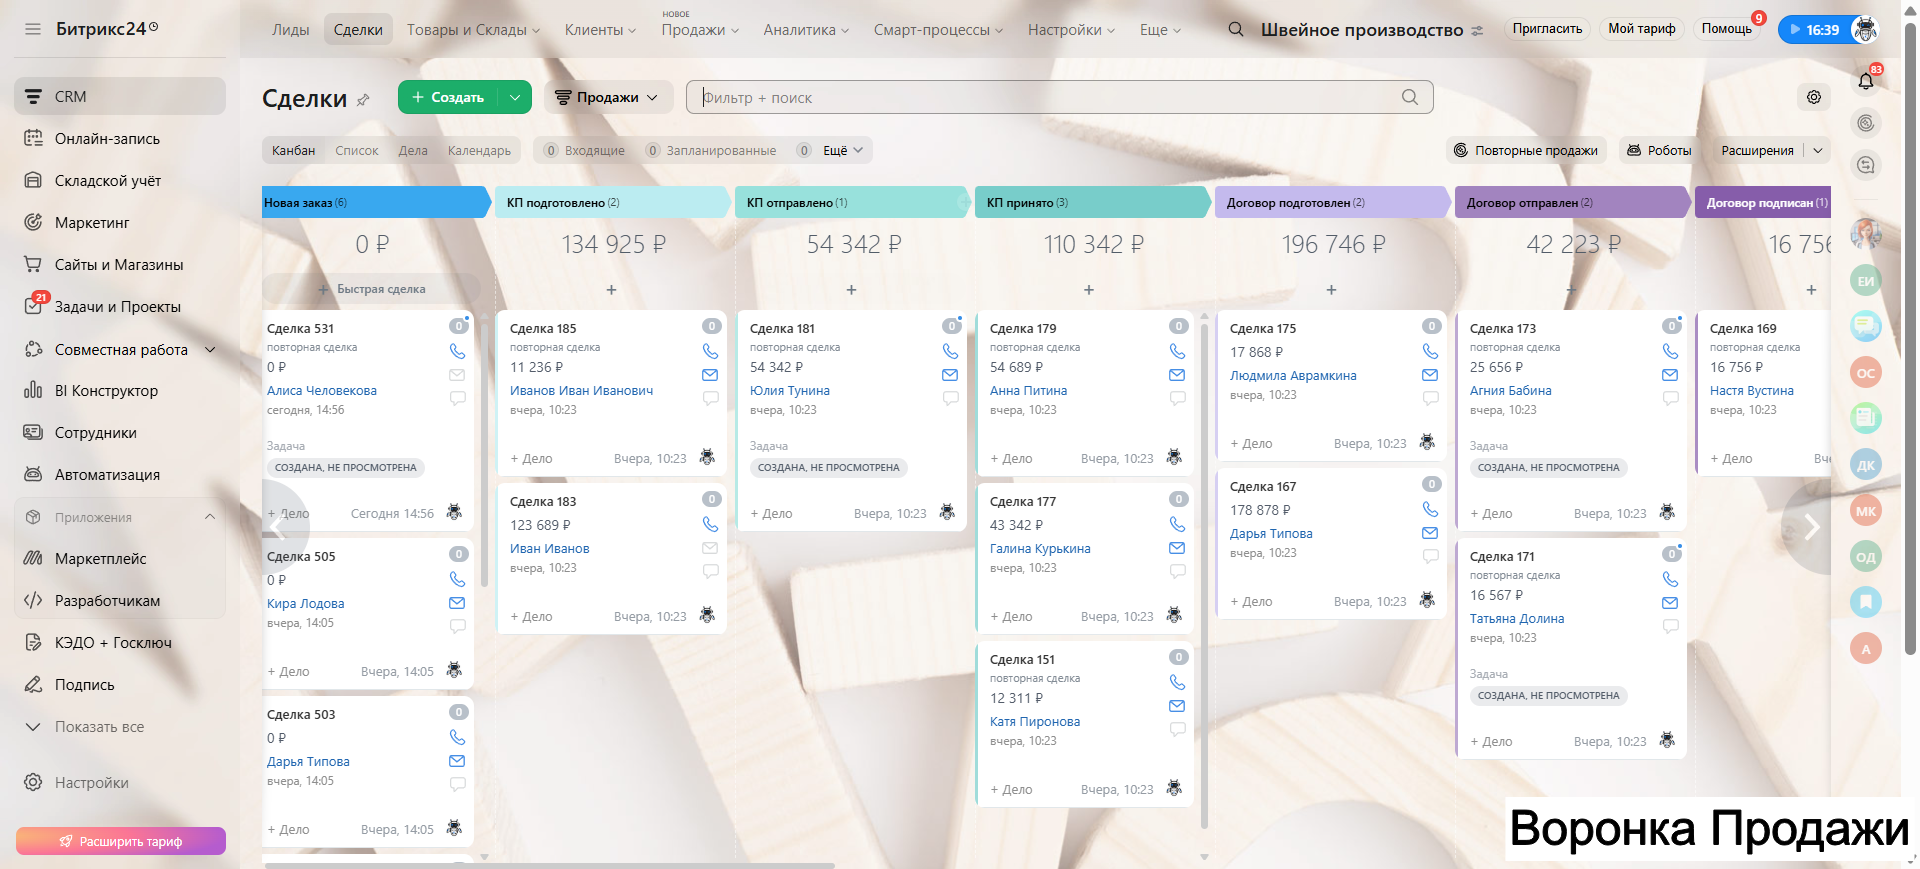Open the ЕИ avatar chat in right sidebar
This screenshot has width=1920, height=869.
click(x=1866, y=281)
